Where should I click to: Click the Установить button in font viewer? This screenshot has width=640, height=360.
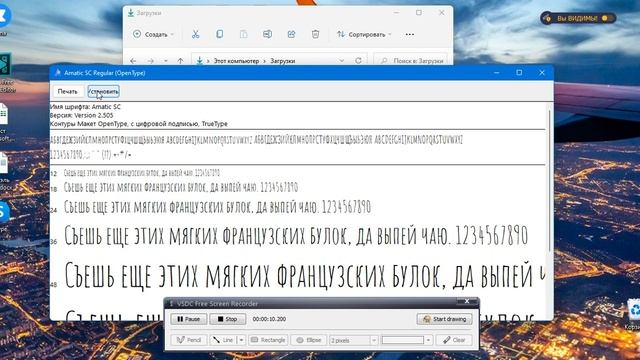coord(103,91)
